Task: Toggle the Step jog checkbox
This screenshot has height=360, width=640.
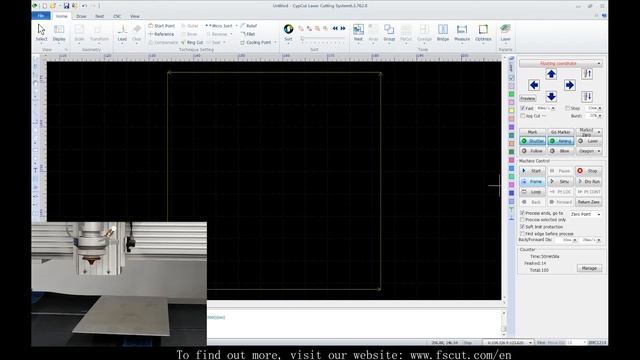Action: coord(567,108)
